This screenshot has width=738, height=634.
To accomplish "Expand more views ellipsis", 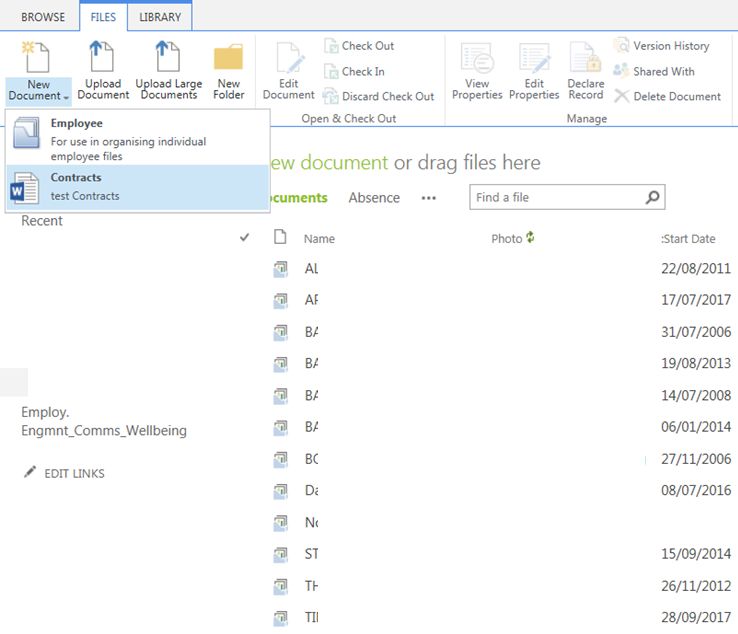I will pos(428,198).
